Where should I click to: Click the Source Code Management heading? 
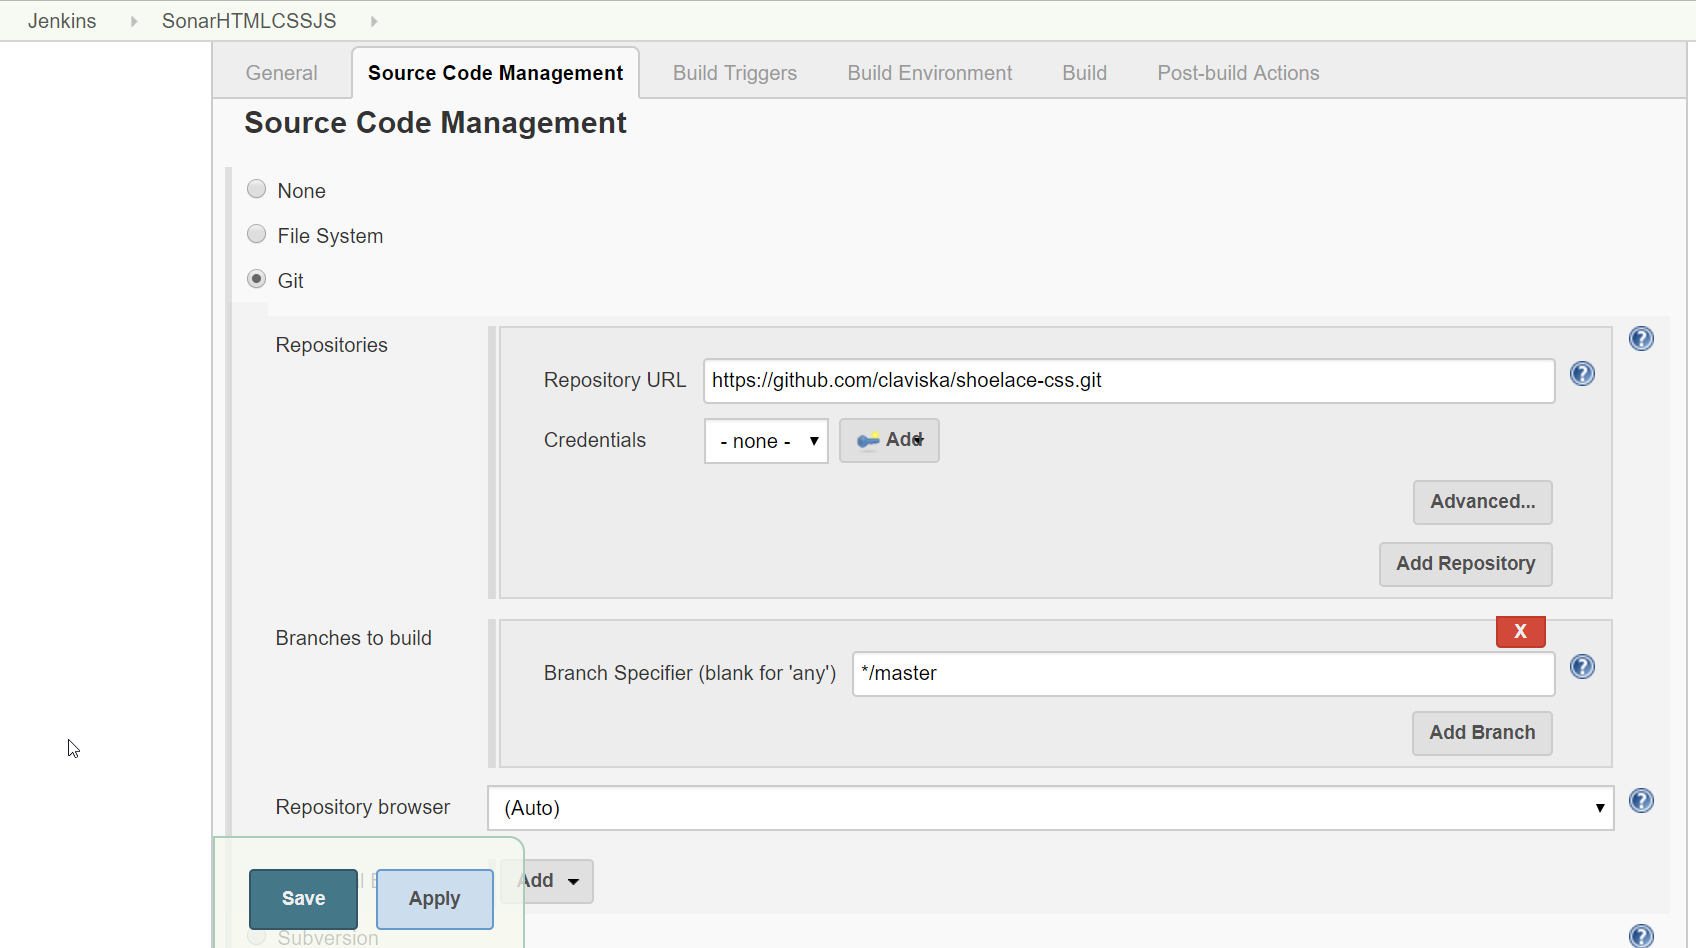point(435,123)
